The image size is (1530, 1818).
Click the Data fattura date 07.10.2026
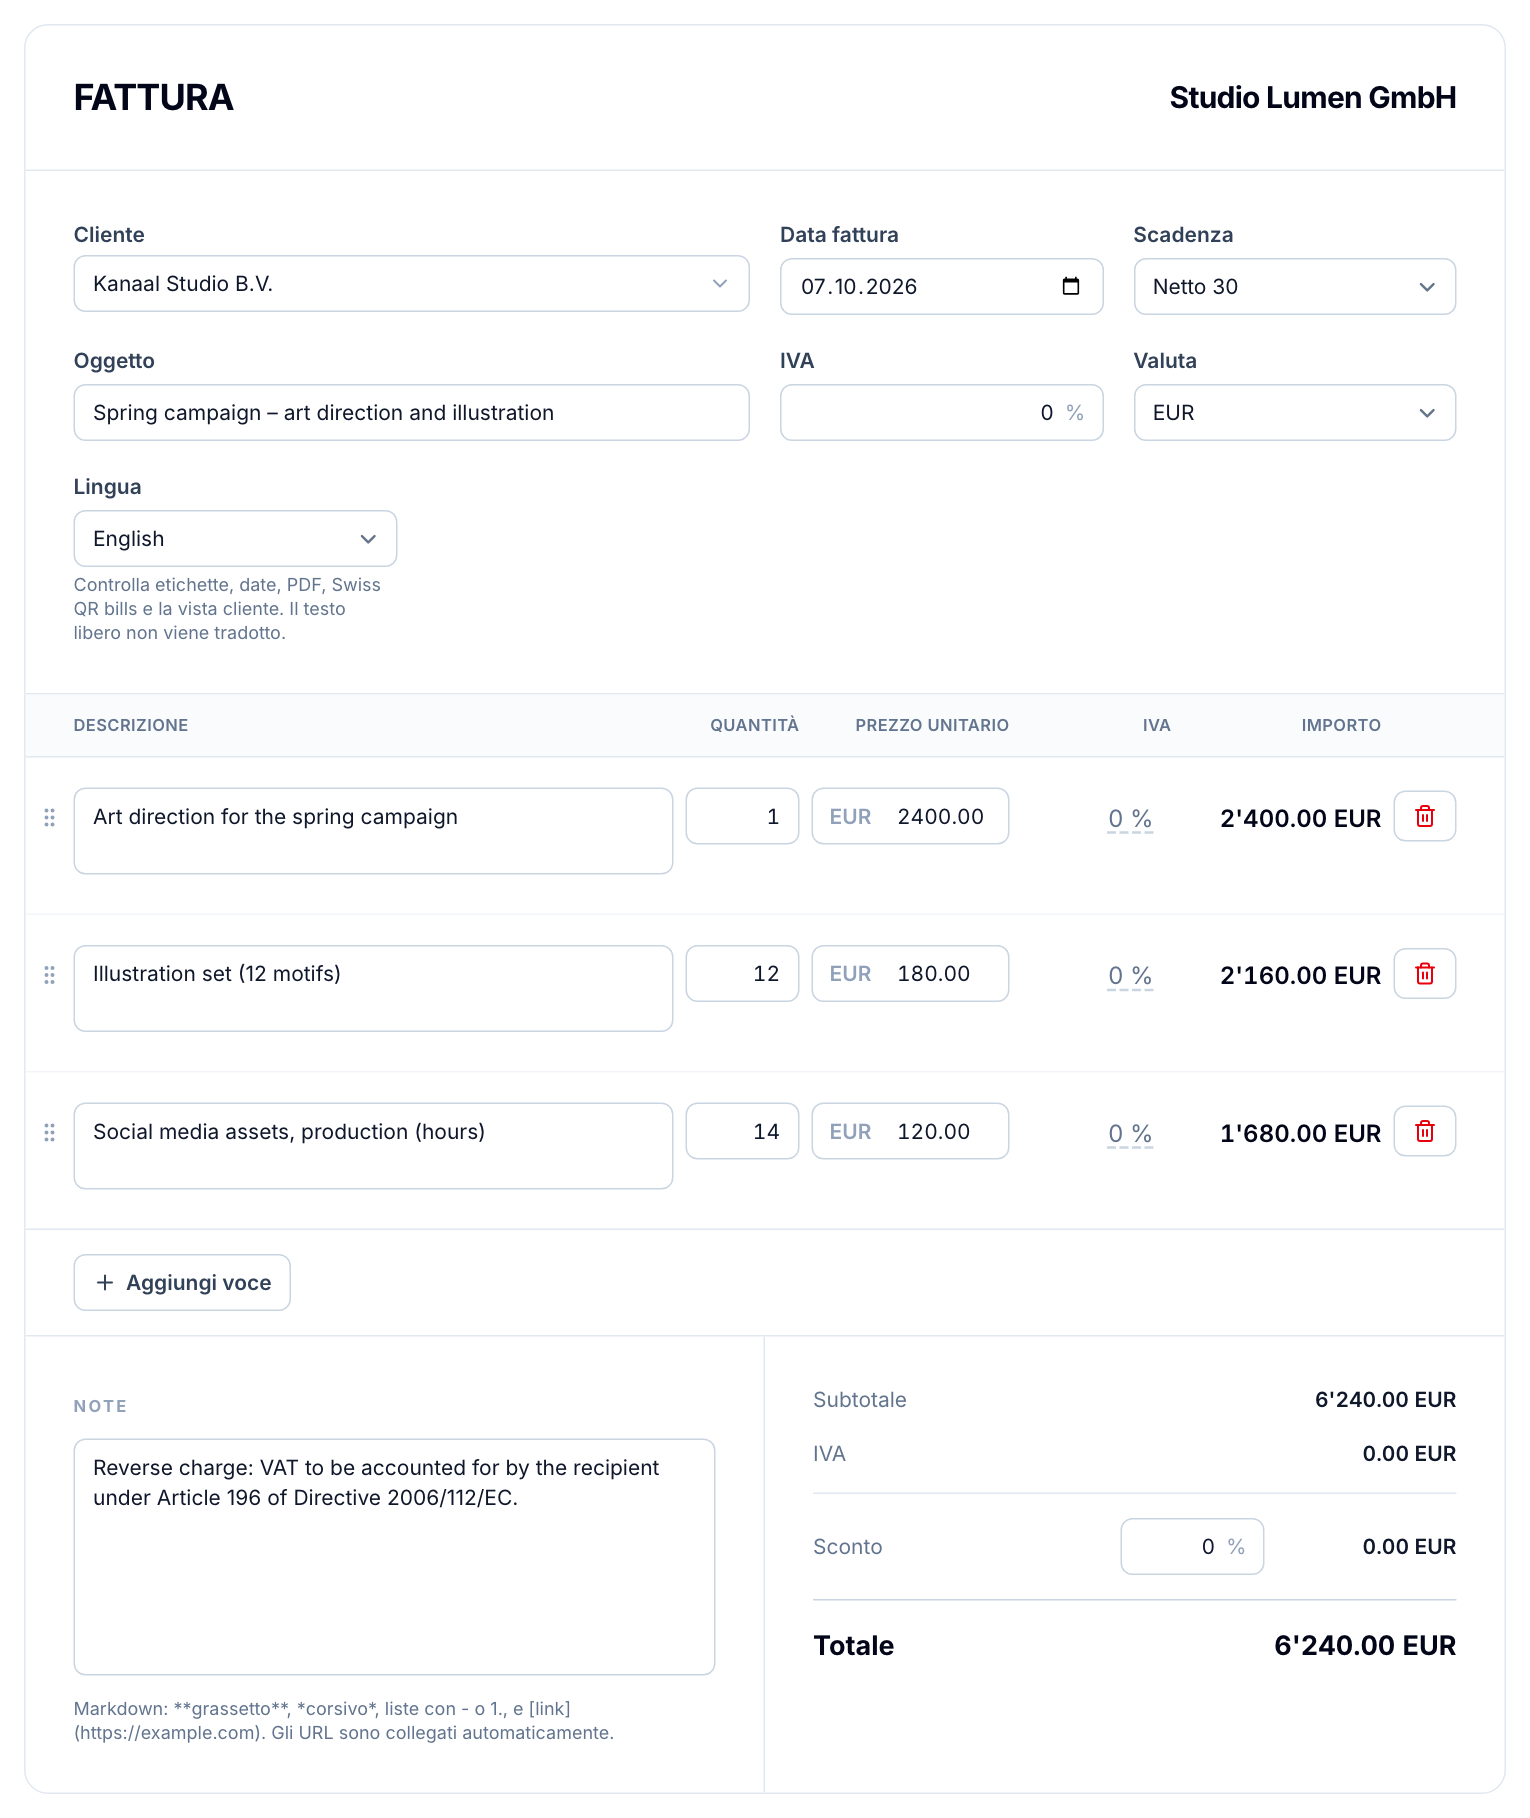pos(859,287)
